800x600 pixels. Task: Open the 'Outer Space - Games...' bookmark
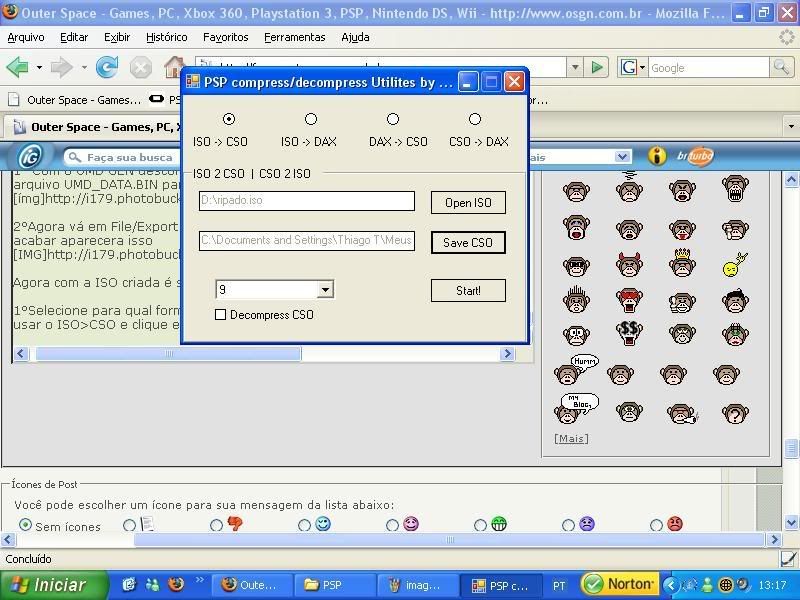tap(74, 100)
